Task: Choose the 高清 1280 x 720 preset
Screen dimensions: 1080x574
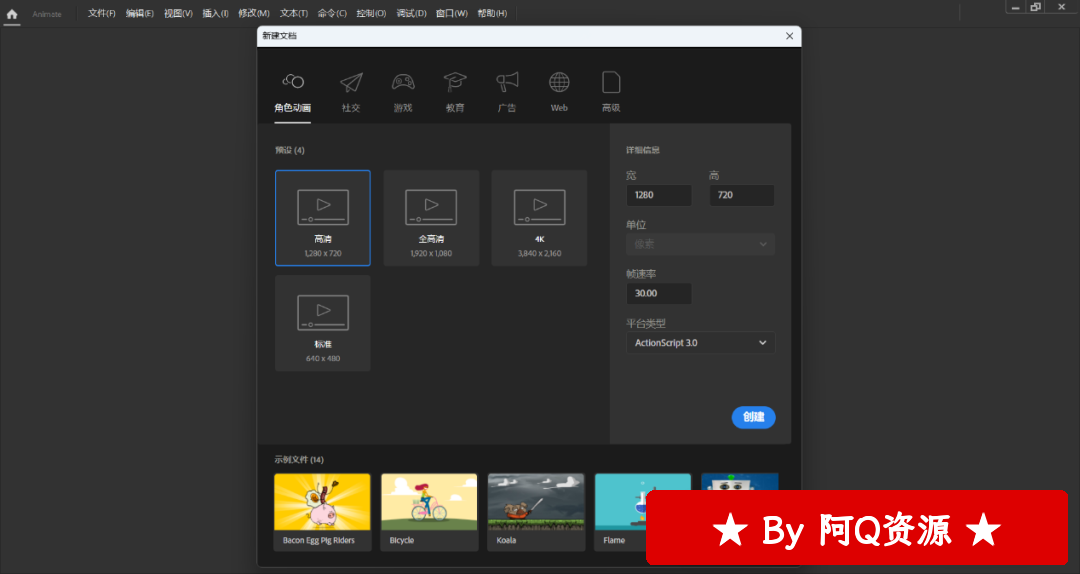Action: click(x=322, y=218)
